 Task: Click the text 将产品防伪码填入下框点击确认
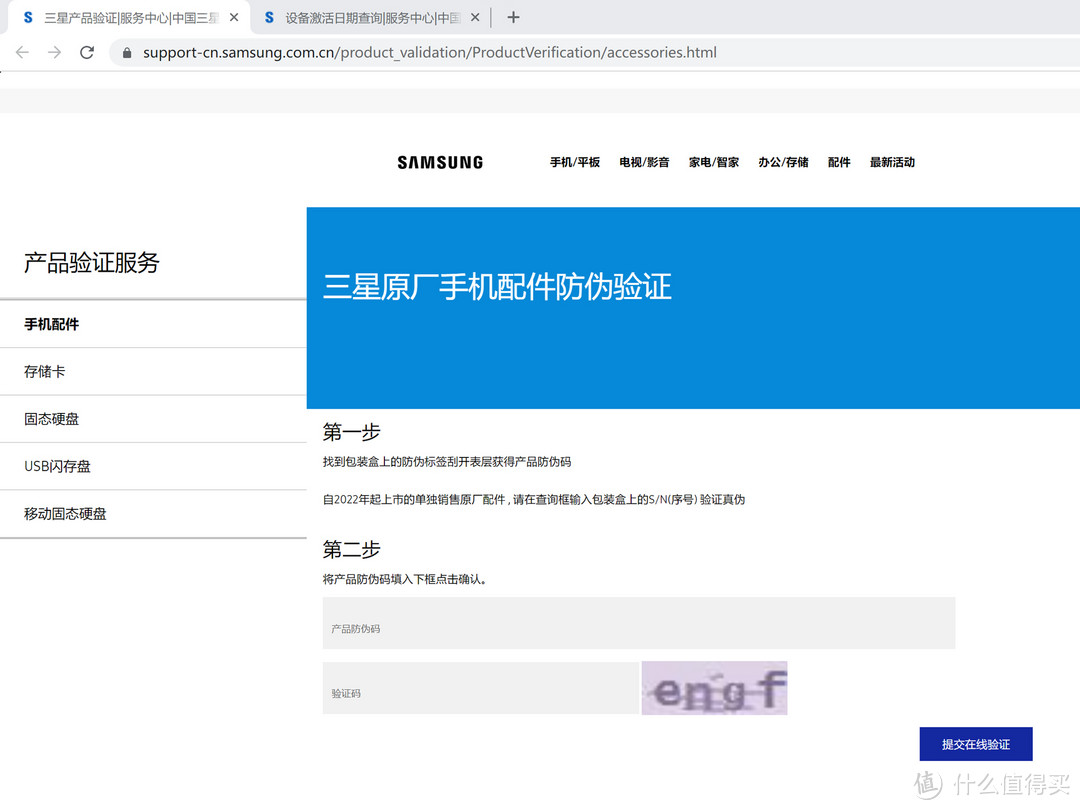point(405,580)
